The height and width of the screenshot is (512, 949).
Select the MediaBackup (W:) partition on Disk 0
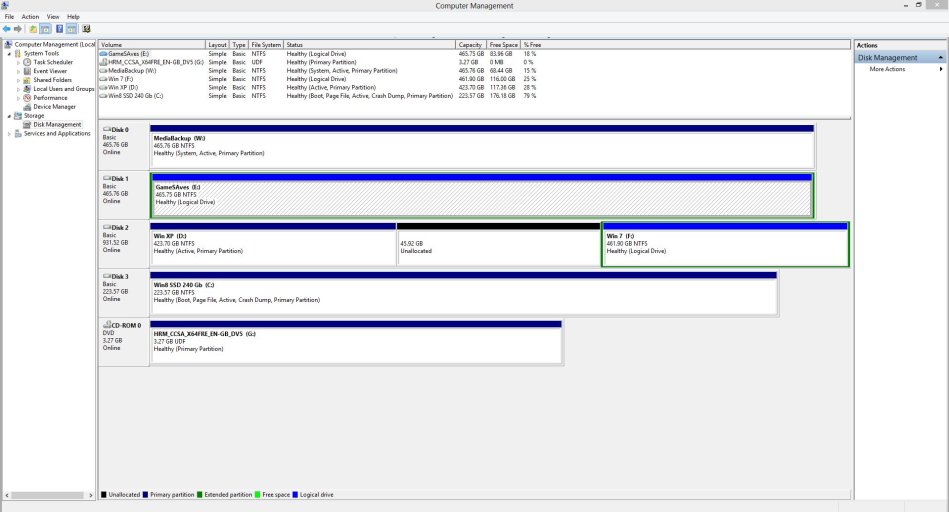point(482,147)
